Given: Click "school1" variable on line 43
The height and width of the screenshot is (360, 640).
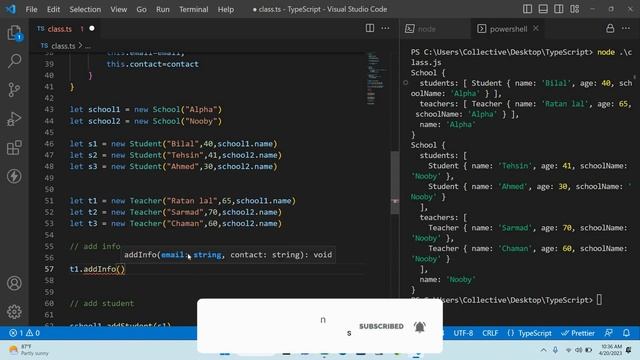Looking at the screenshot, I should 104,109.
